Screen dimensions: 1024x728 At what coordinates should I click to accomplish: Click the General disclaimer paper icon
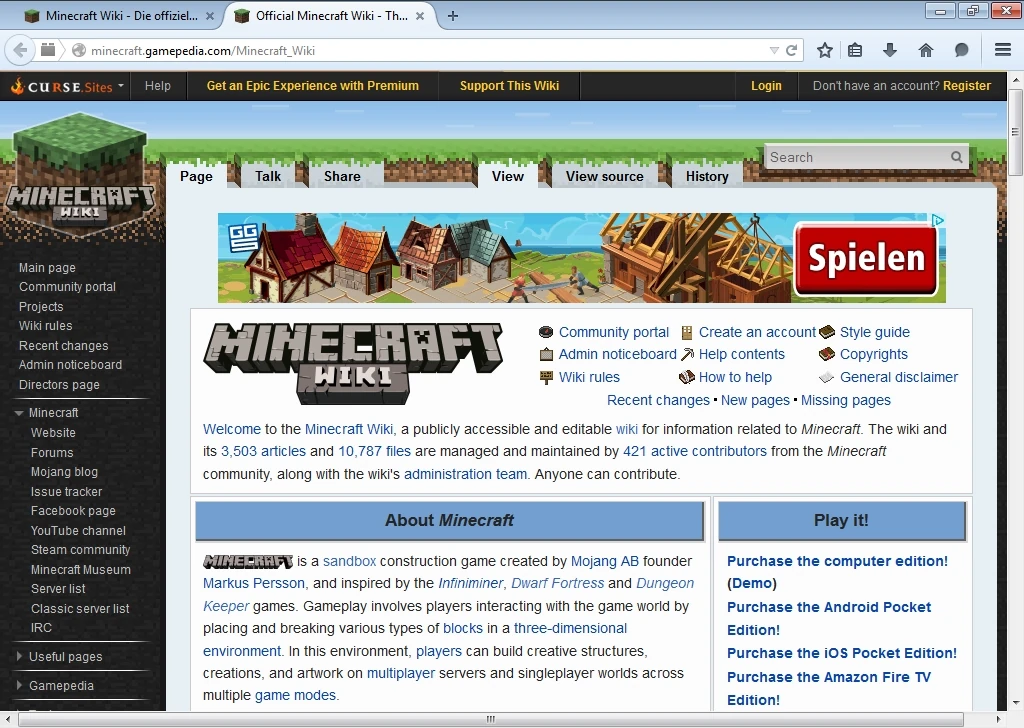point(827,377)
